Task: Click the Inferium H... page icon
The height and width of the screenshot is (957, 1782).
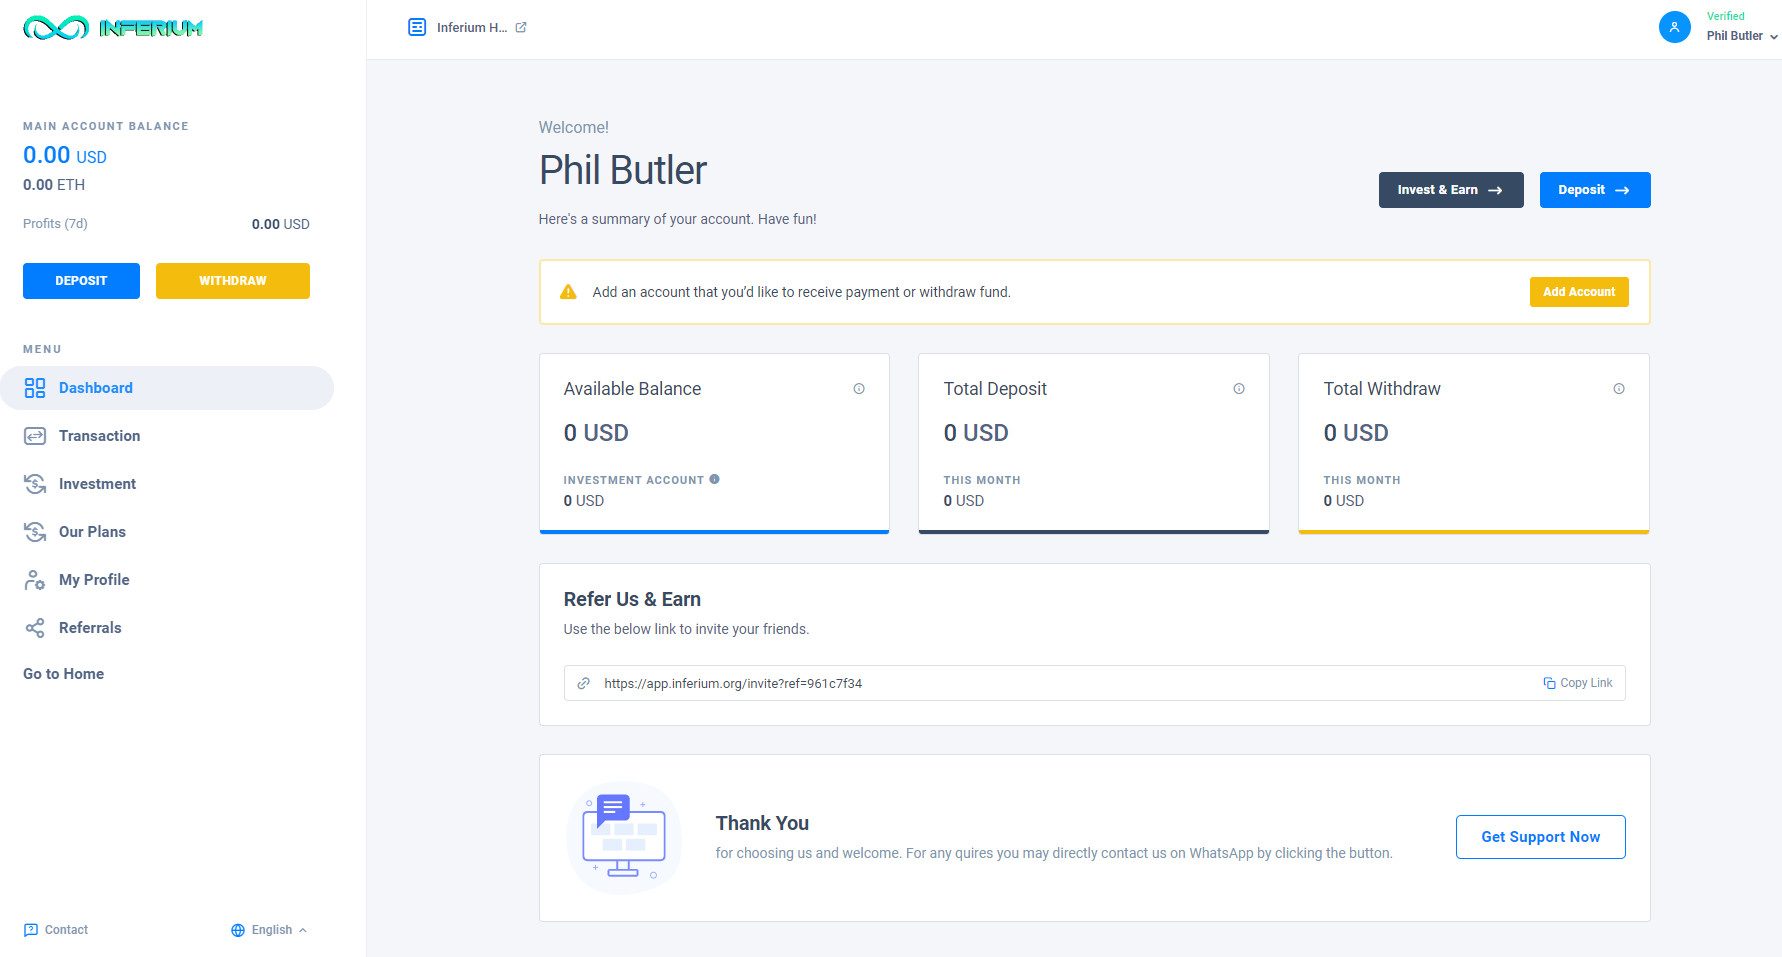Action: point(417,27)
